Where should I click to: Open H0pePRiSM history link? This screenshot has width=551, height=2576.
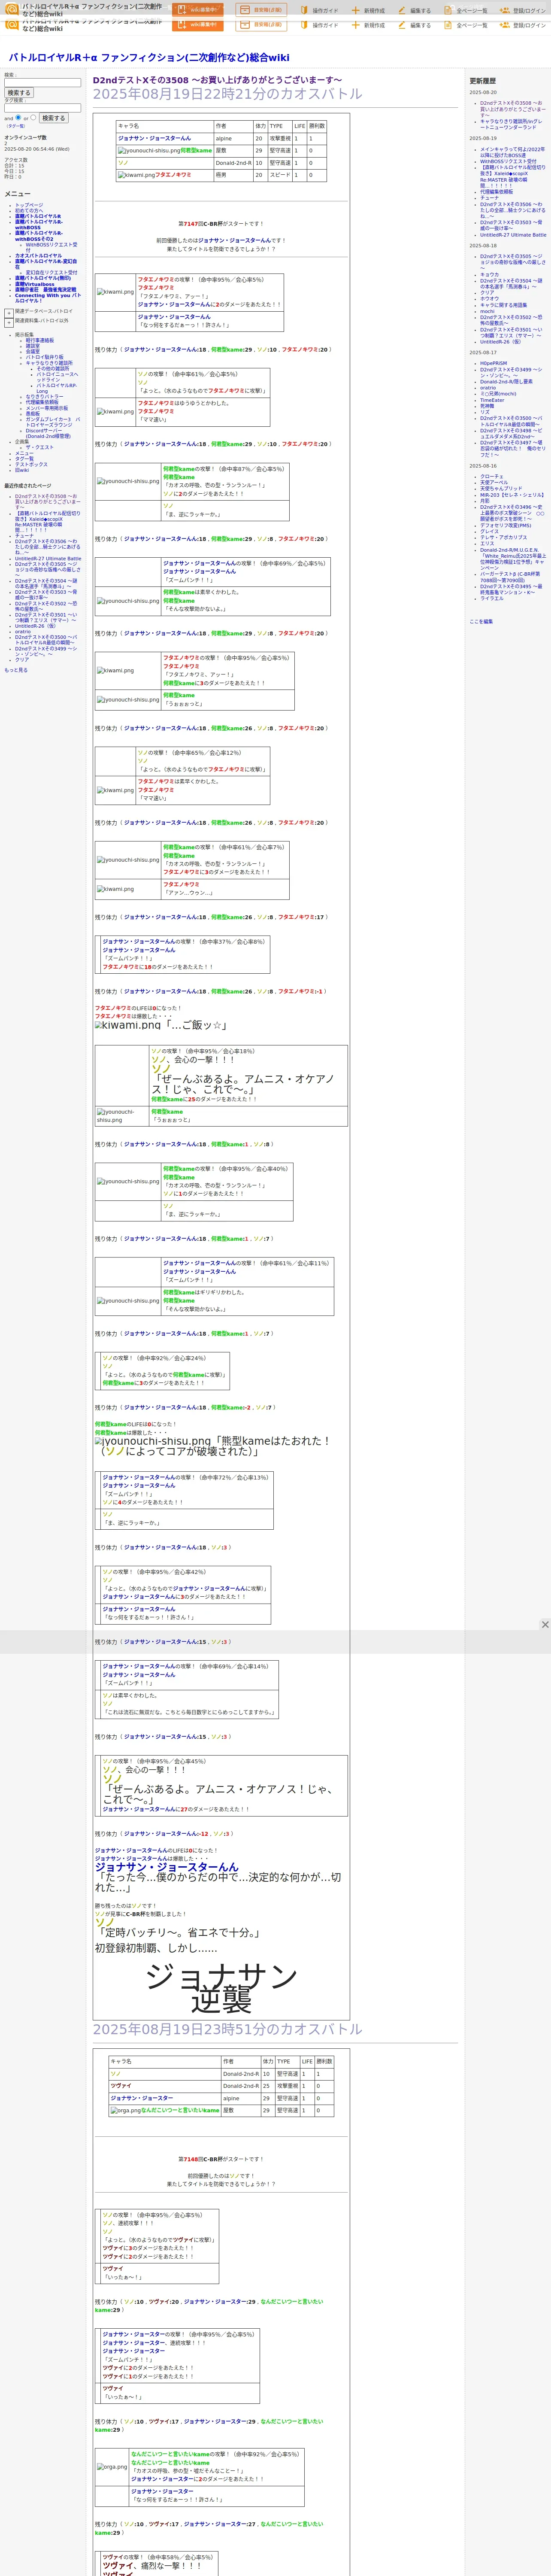coord(493,363)
